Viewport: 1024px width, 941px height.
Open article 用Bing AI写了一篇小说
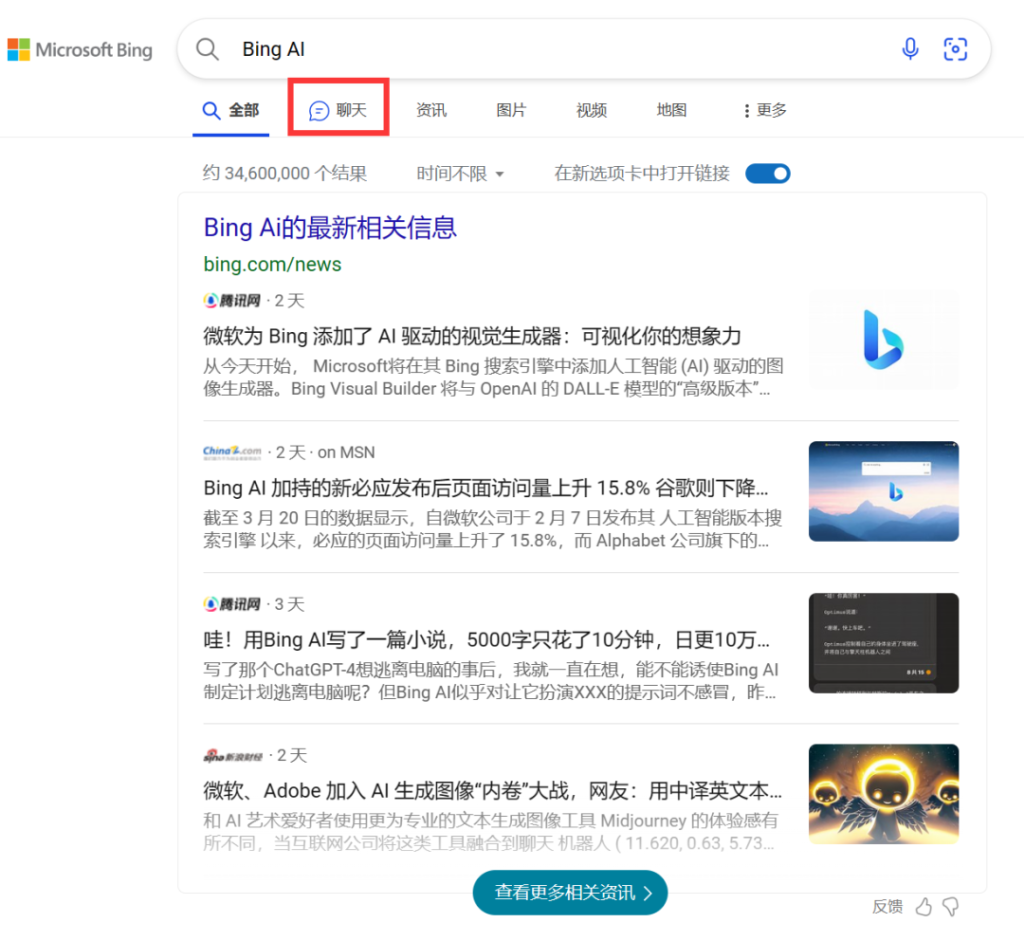click(x=486, y=639)
